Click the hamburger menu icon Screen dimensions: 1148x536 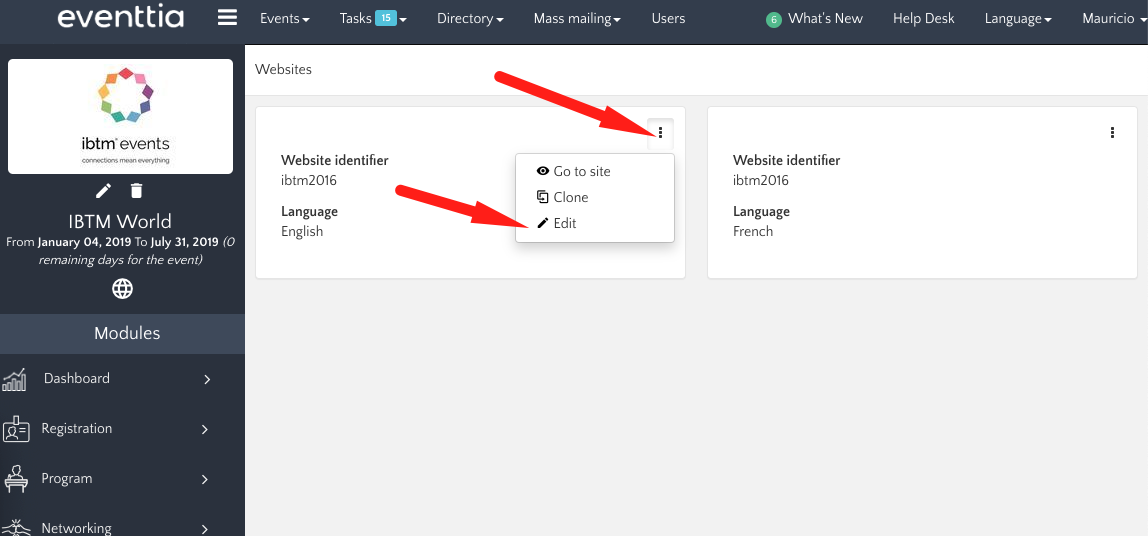[227, 18]
